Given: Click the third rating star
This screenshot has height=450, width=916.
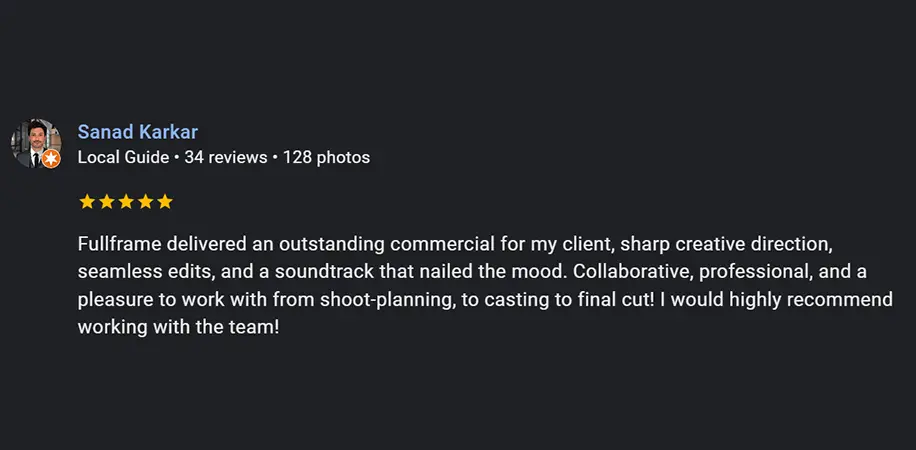Looking at the screenshot, I should [x=126, y=202].
